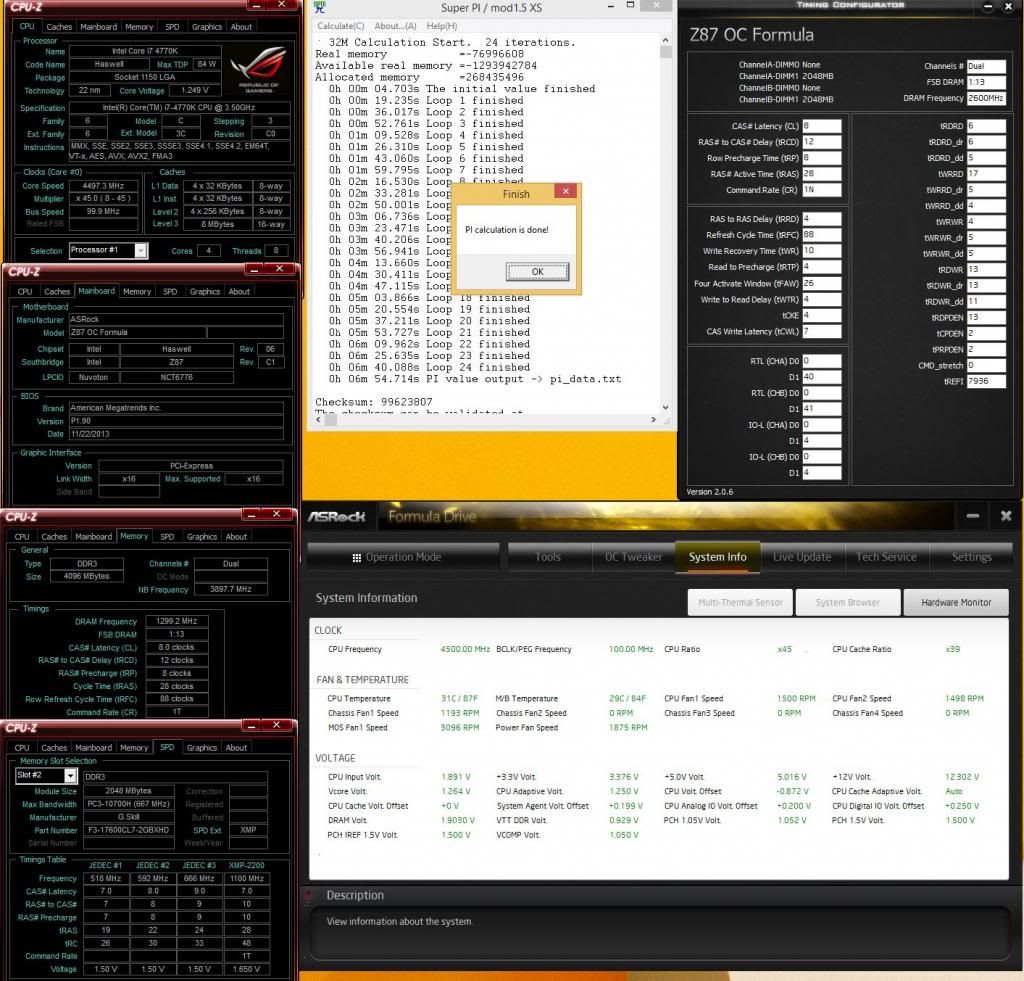Image resolution: width=1024 pixels, height=981 pixels.
Task: Click the CAS# Latency (CL) value field
Action: [x=821, y=126]
